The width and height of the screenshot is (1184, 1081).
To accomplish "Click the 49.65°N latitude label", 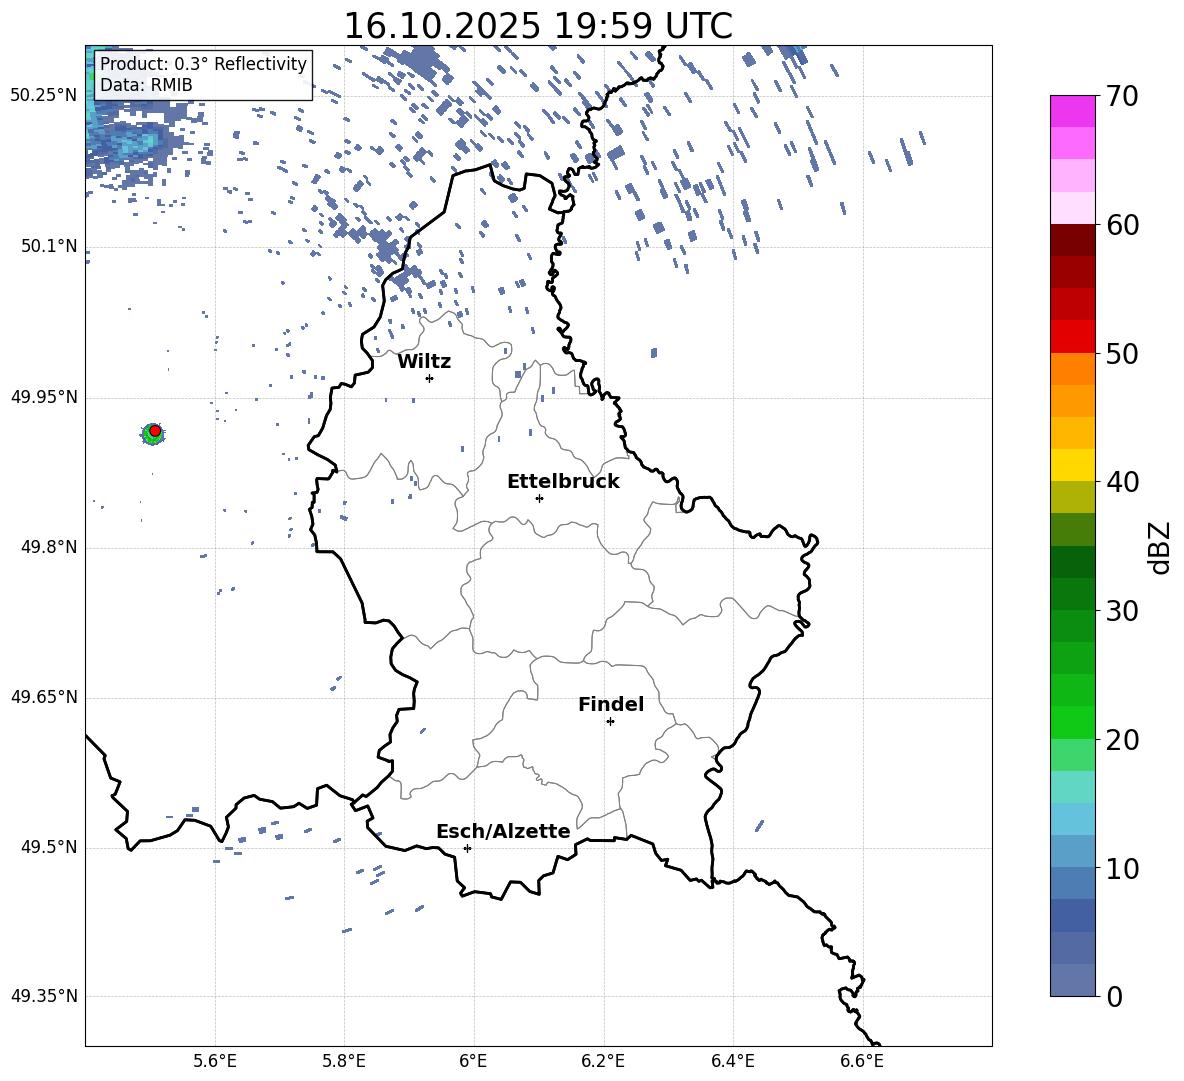I will tap(44, 697).
